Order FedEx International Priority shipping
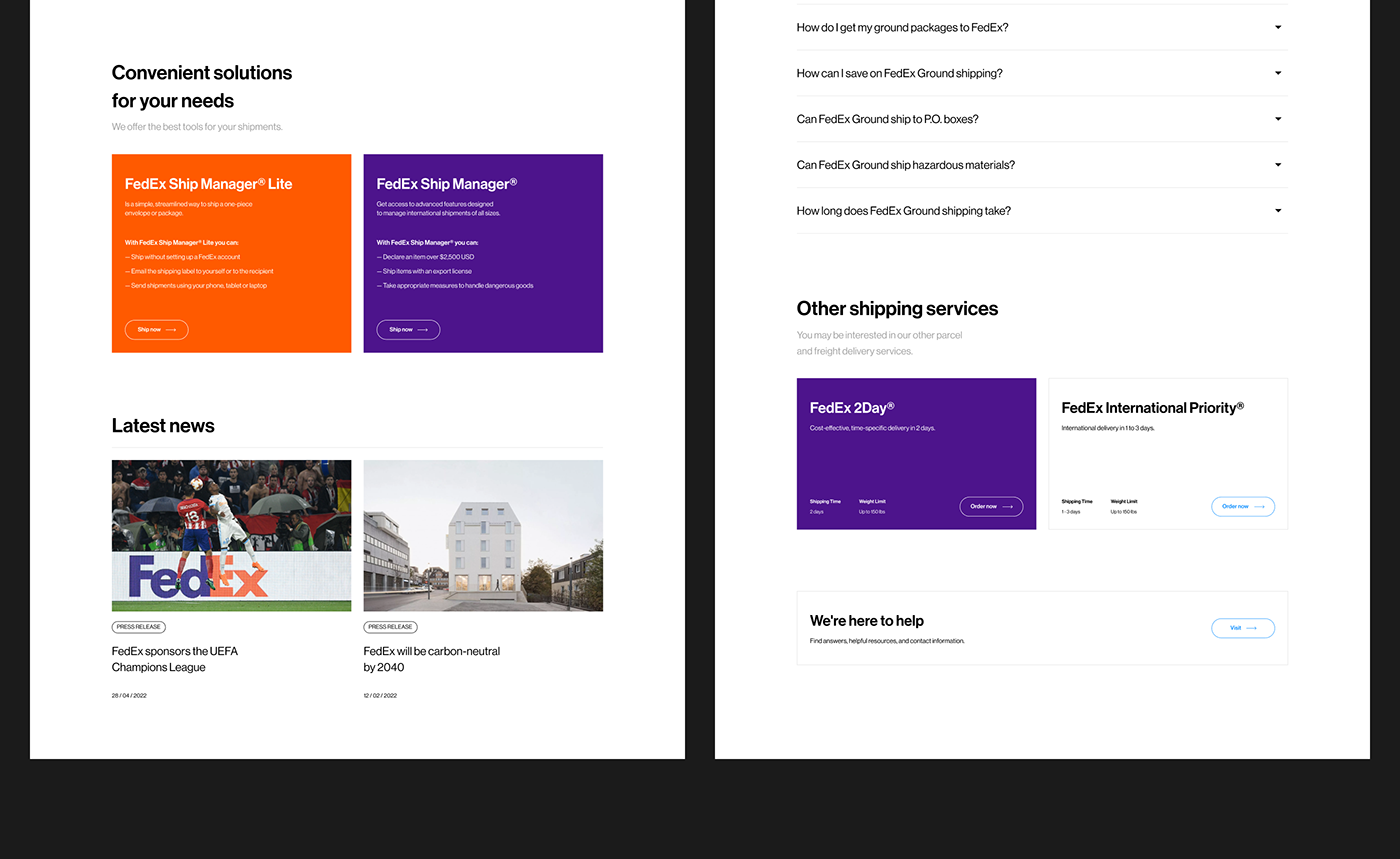The image size is (1400, 859). (x=1243, y=506)
